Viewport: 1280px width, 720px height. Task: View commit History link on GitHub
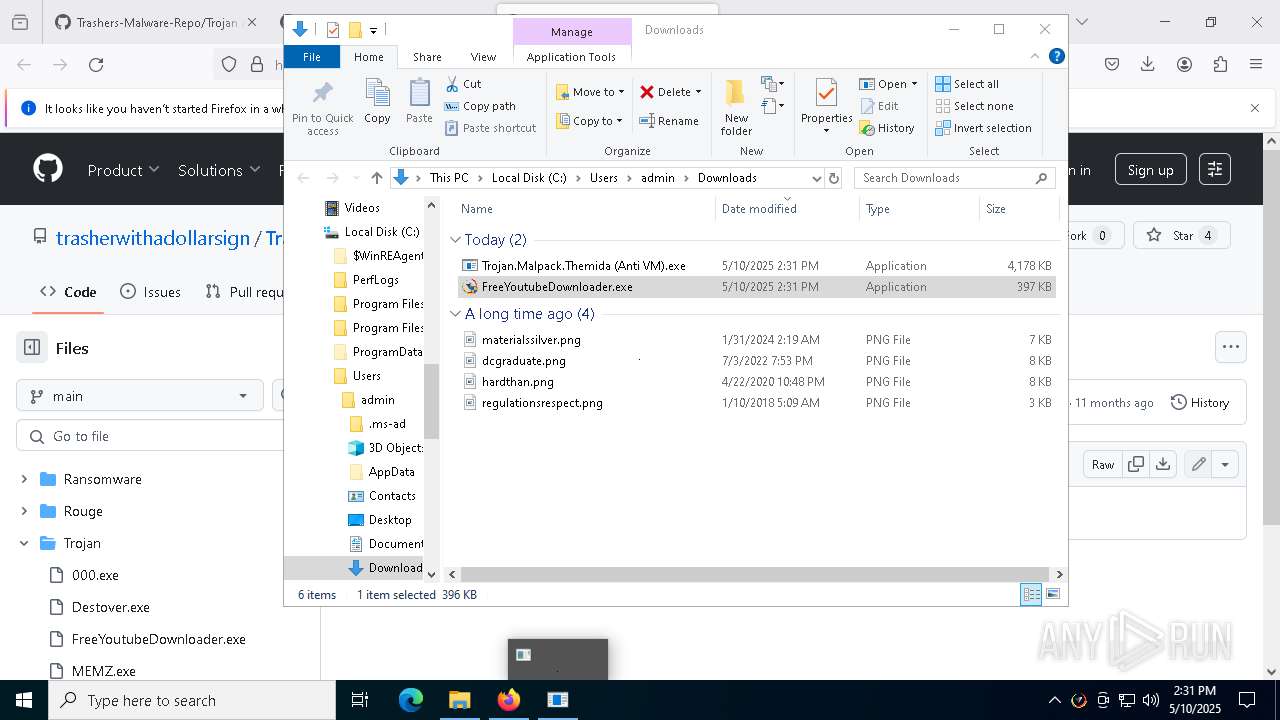tap(1200, 402)
